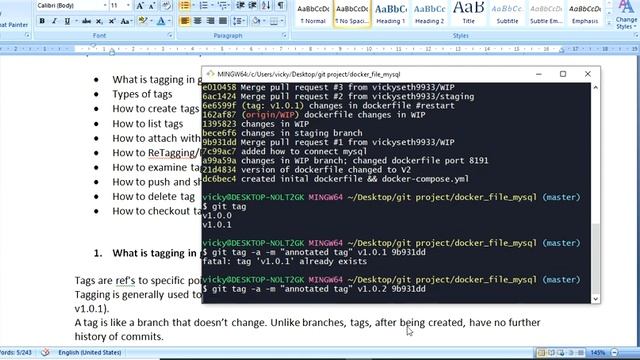Decrease paragraph indent
Viewport: 640px width, 360px height.
pyautogui.click(x=240, y=6)
